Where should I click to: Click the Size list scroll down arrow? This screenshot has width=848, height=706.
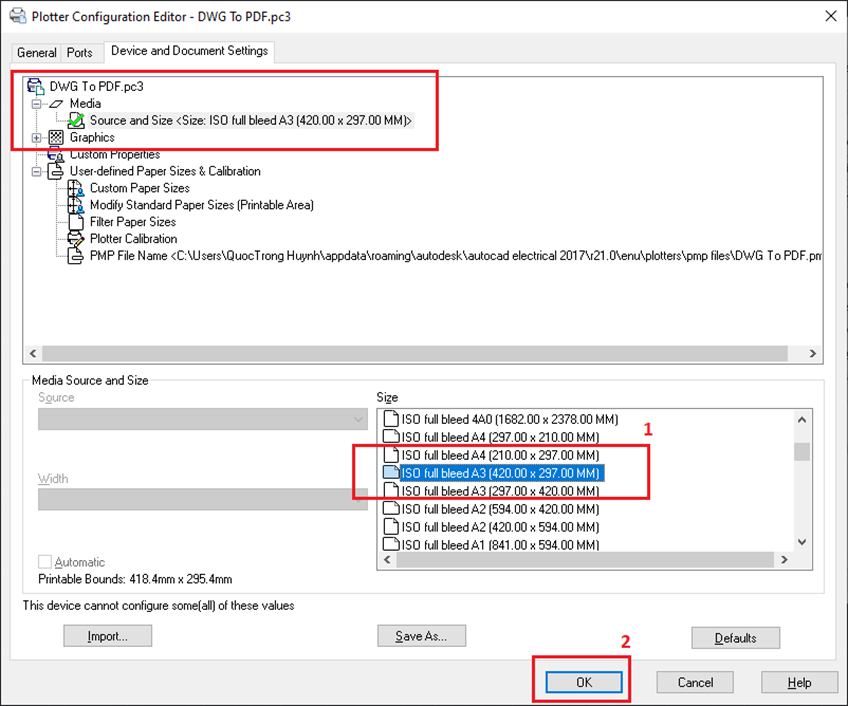(802, 542)
